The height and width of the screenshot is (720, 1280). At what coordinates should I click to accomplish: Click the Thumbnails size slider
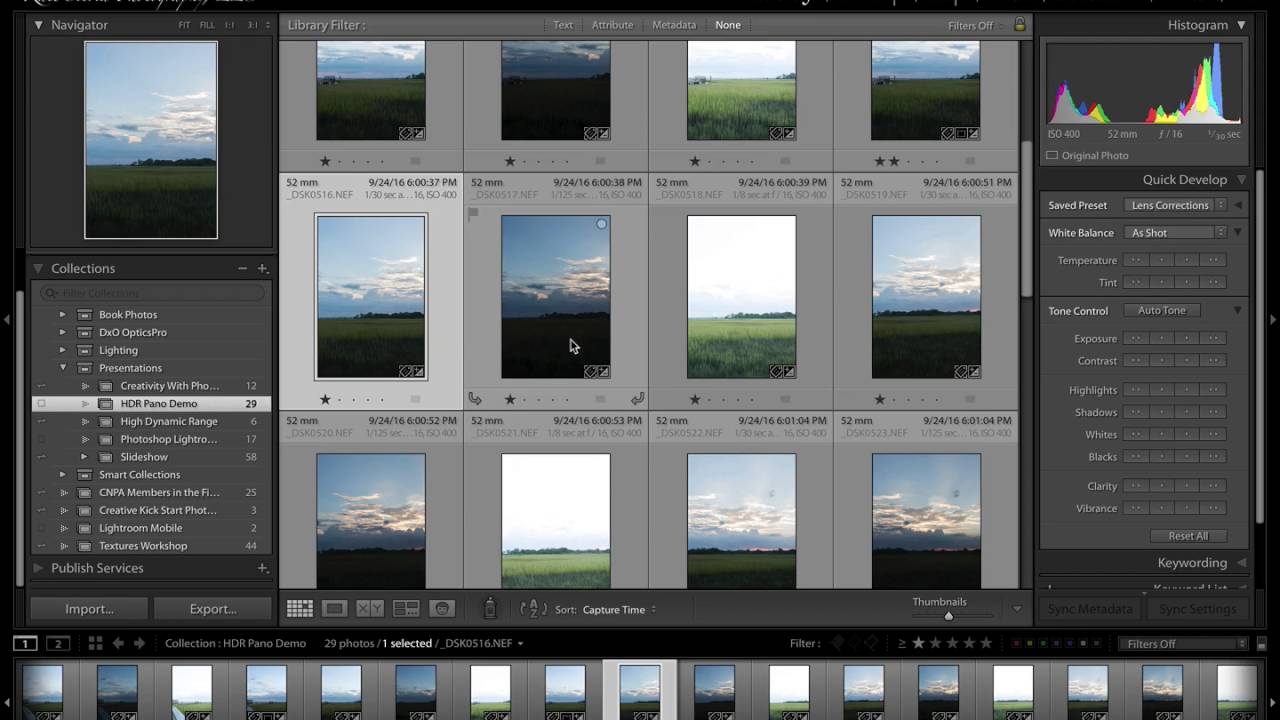(x=948, y=616)
